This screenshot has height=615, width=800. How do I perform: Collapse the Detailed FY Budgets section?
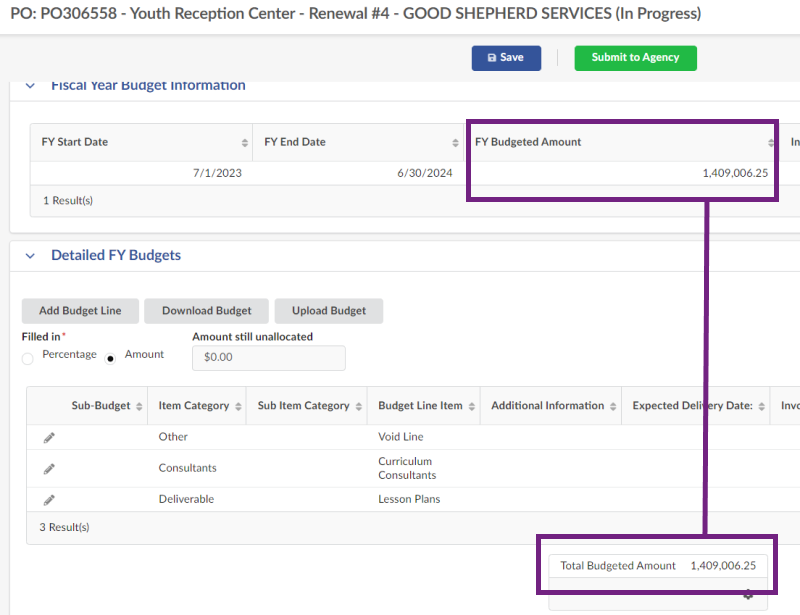(x=30, y=256)
